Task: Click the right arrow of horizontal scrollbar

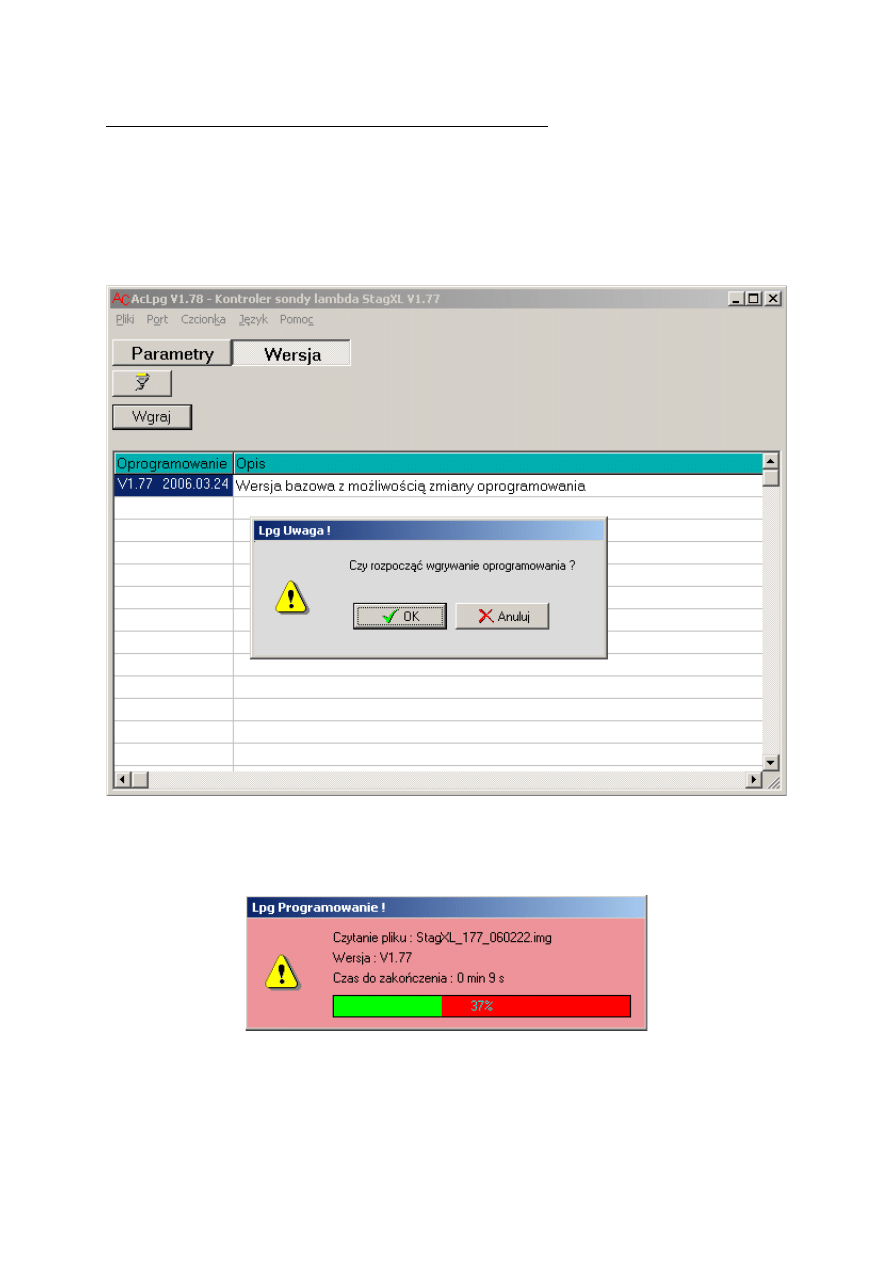Action: coord(755,779)
